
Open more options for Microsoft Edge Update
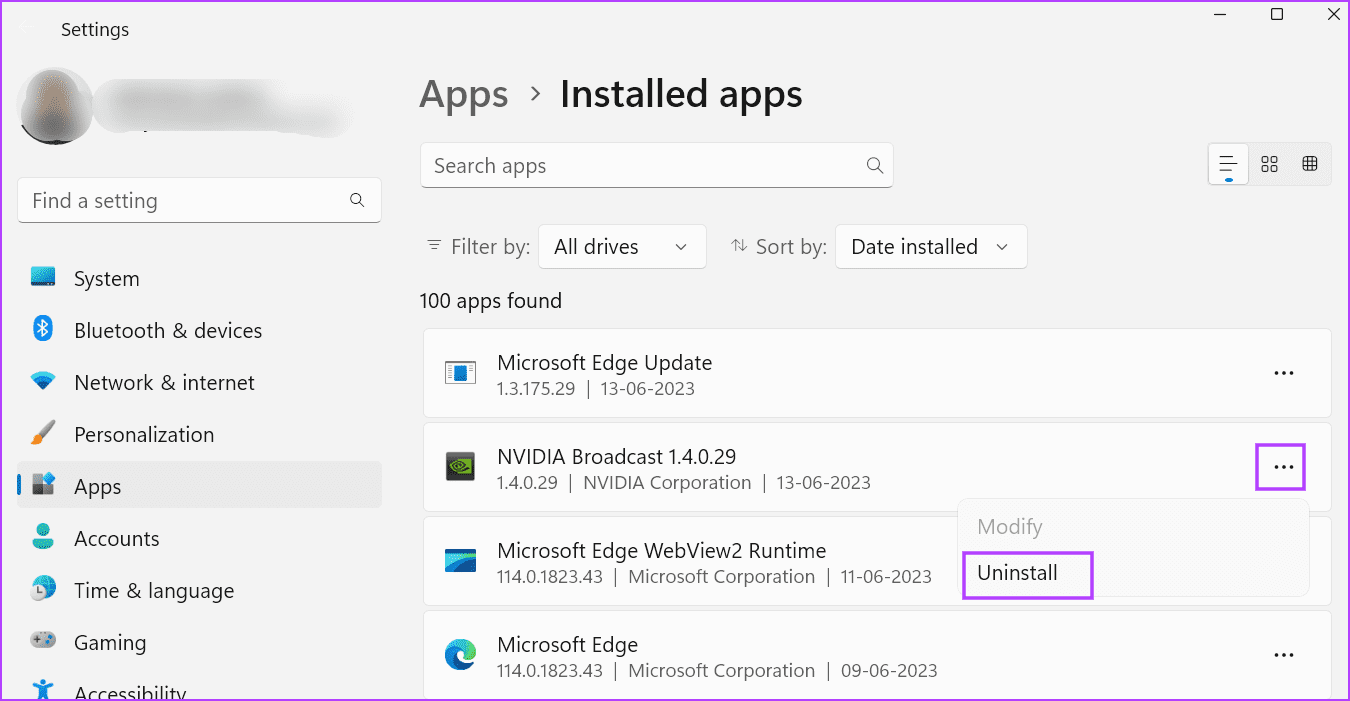(1284, 373)
